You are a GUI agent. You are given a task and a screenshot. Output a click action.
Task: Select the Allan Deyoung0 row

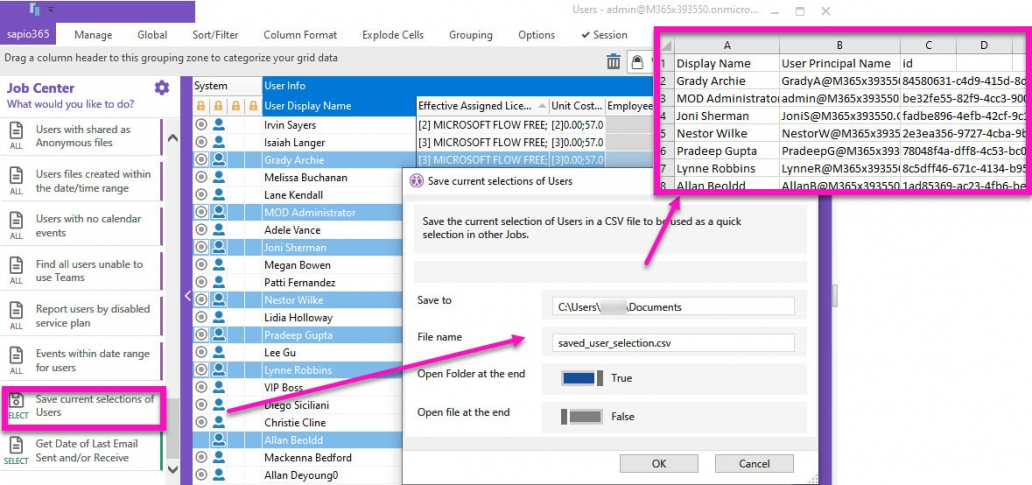(297, 474)
